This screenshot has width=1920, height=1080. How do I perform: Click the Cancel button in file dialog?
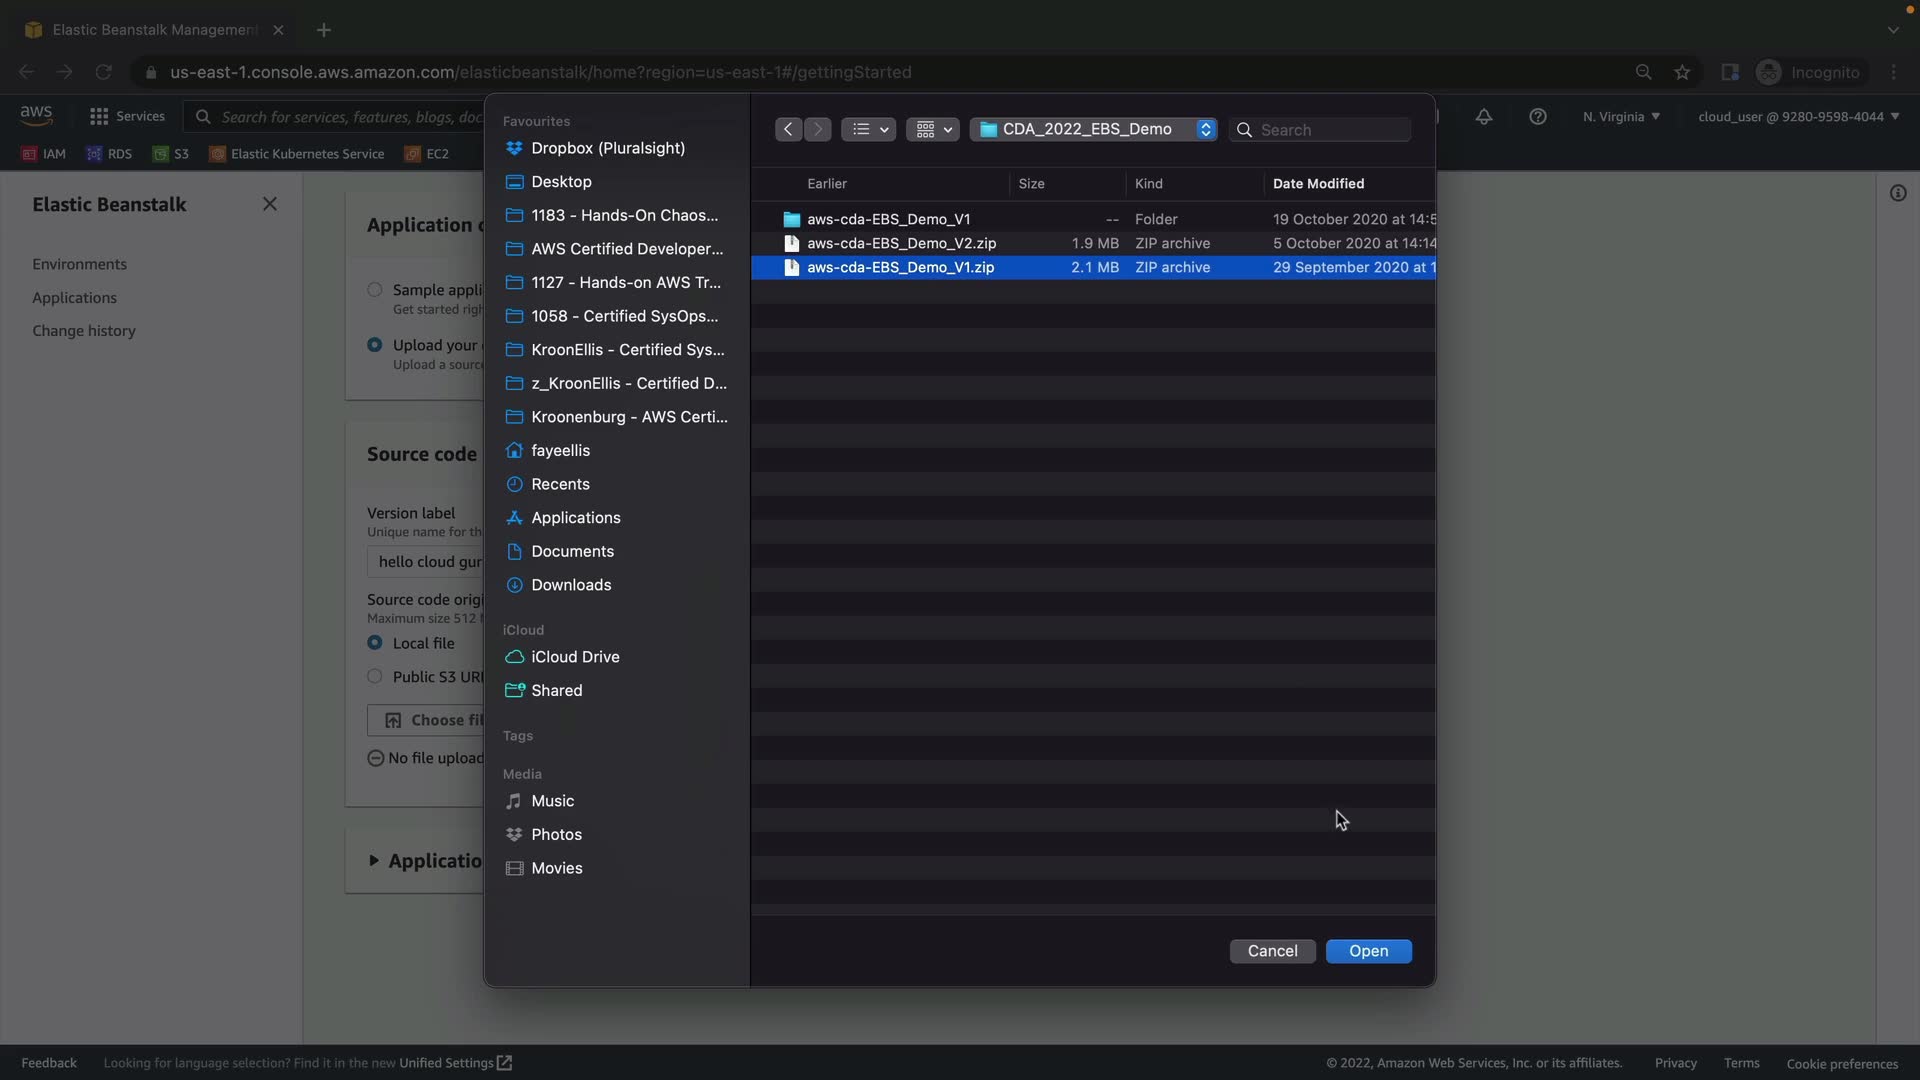pyautogui.click(x=1272, y=951)
